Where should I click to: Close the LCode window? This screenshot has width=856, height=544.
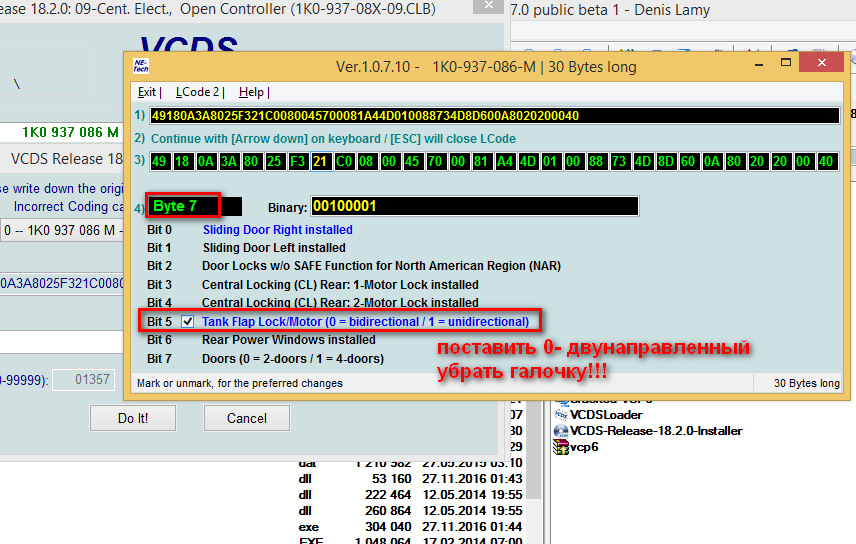click(822, 63)
